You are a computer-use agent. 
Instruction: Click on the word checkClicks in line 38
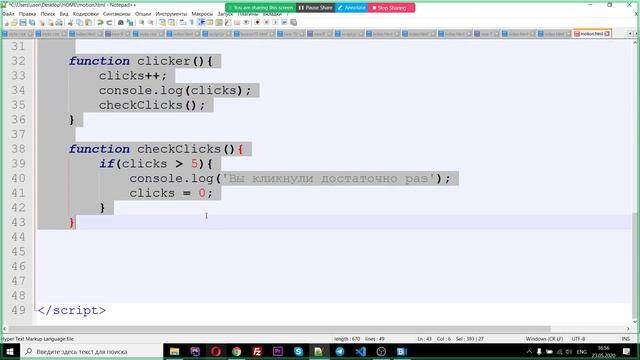(179, 149)
